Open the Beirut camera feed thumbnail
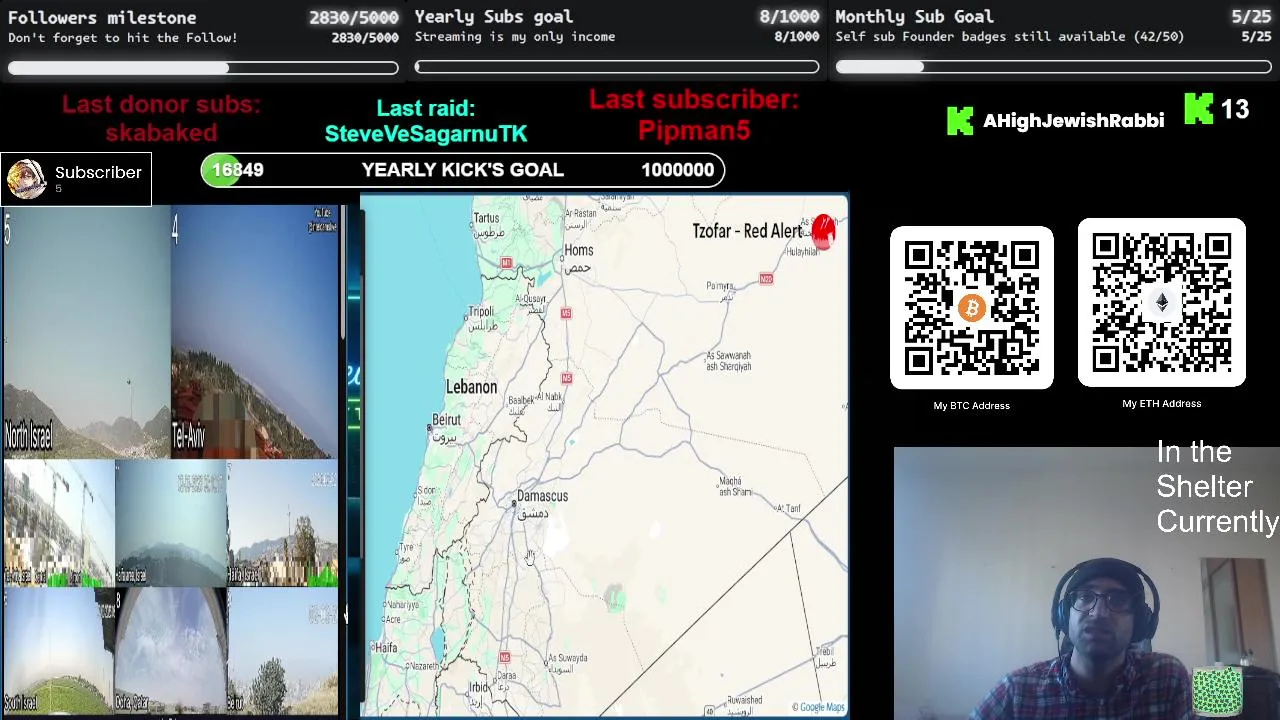This screenshot has height=720, width=1280. click(283, 650)
